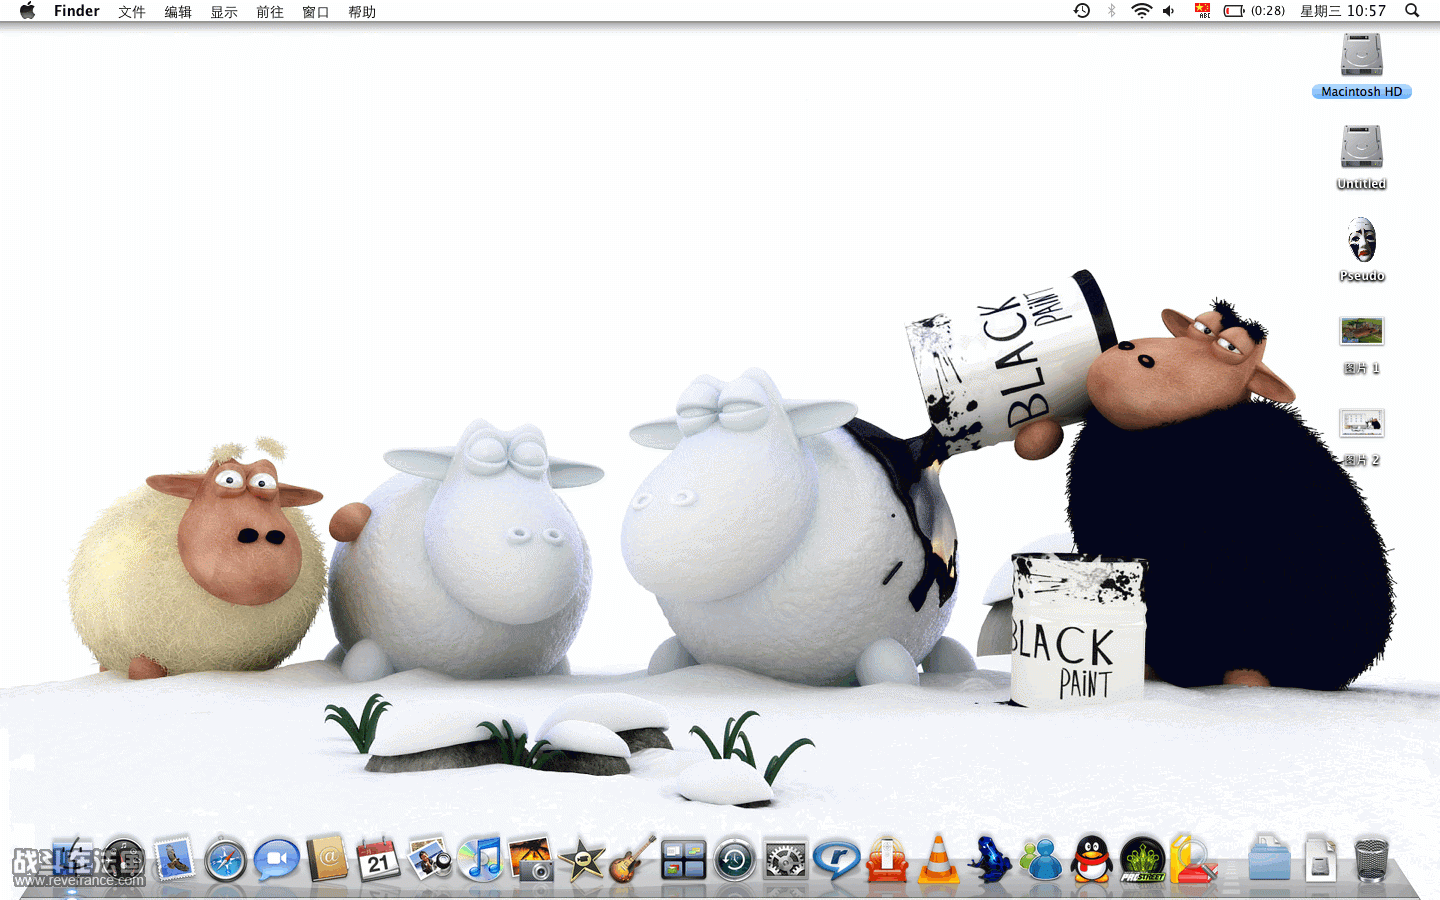
Task: Open Preview from the Dock
Action: 430,859
